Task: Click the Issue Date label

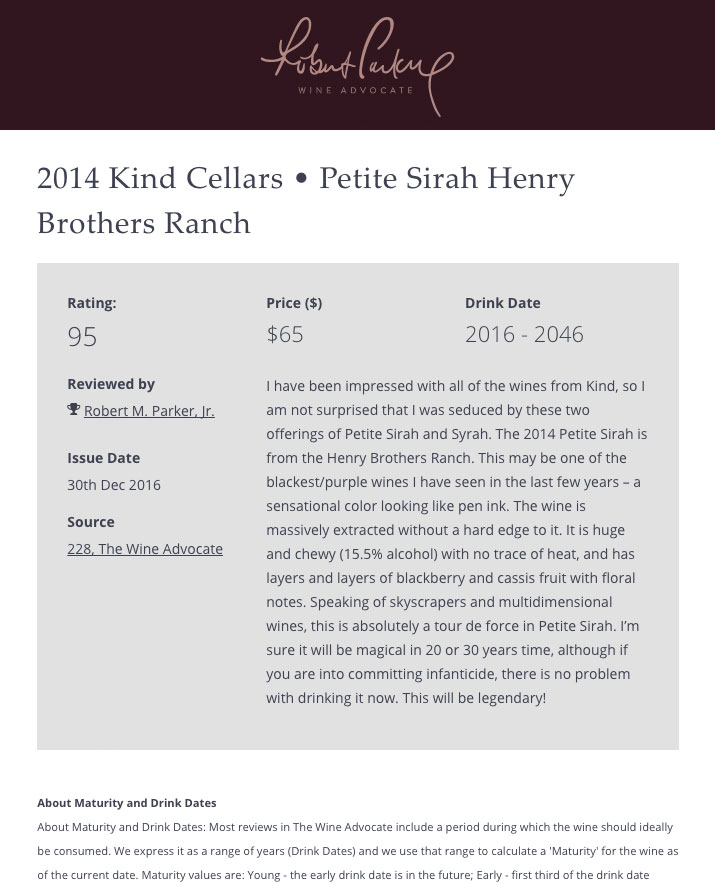Action: tap(103, 458)
